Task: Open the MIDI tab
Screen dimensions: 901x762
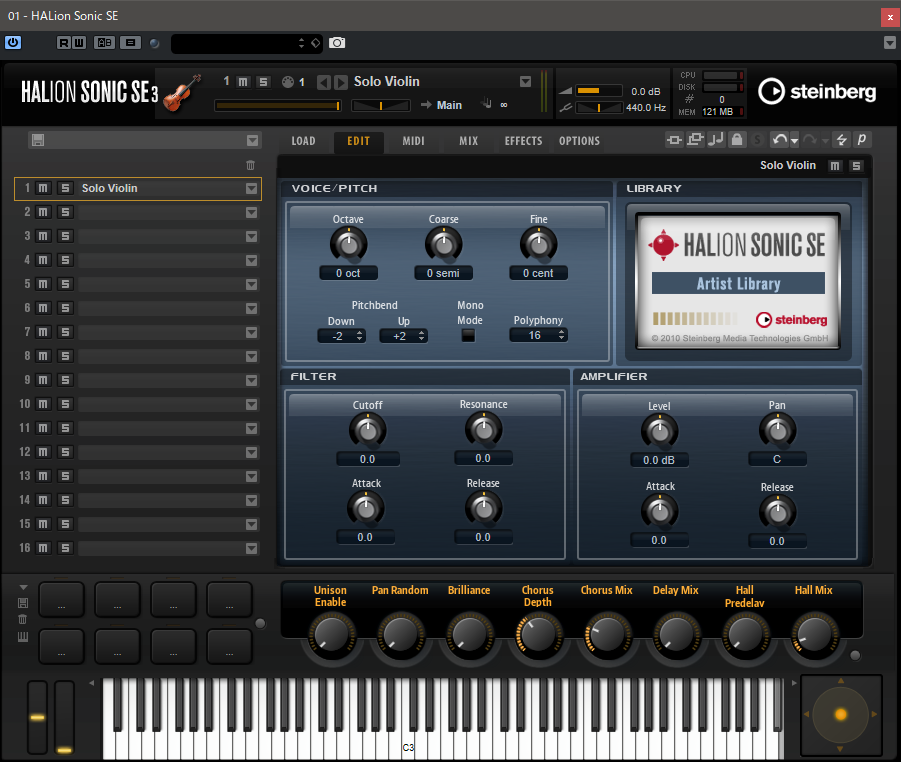Action: coord(413,141)
